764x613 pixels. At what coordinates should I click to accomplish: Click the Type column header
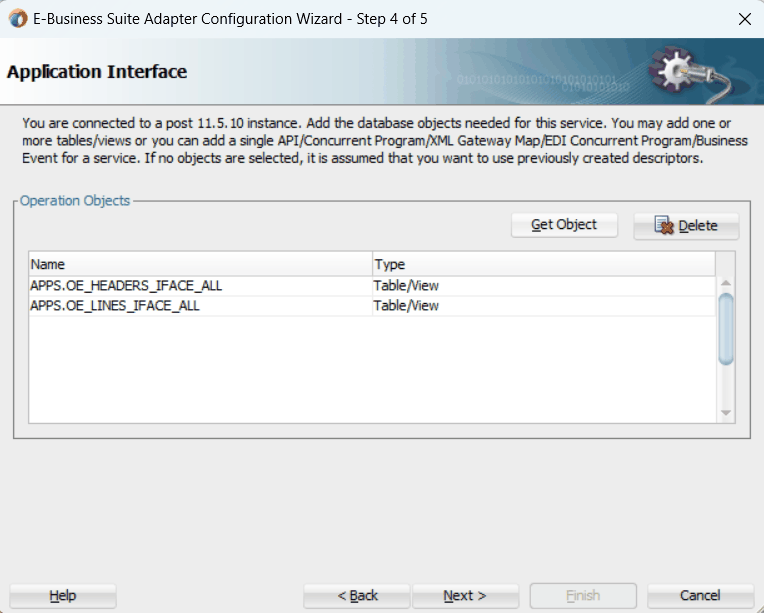[544, 264]
